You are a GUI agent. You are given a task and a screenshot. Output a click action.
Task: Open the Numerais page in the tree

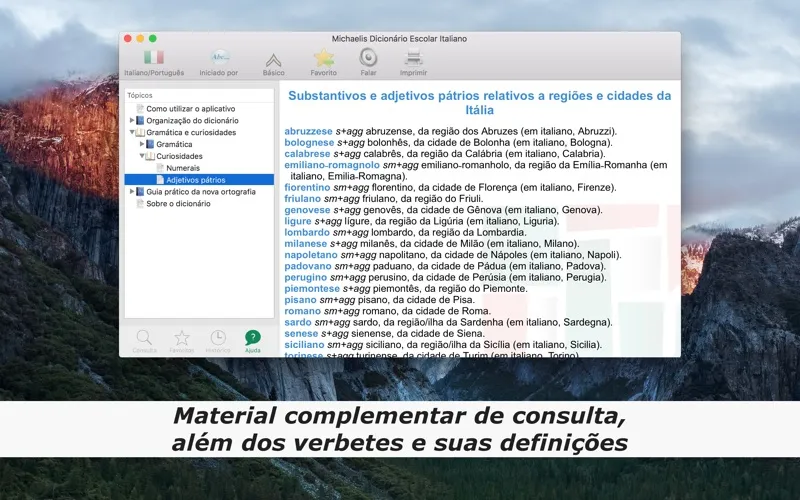[183, 168]
